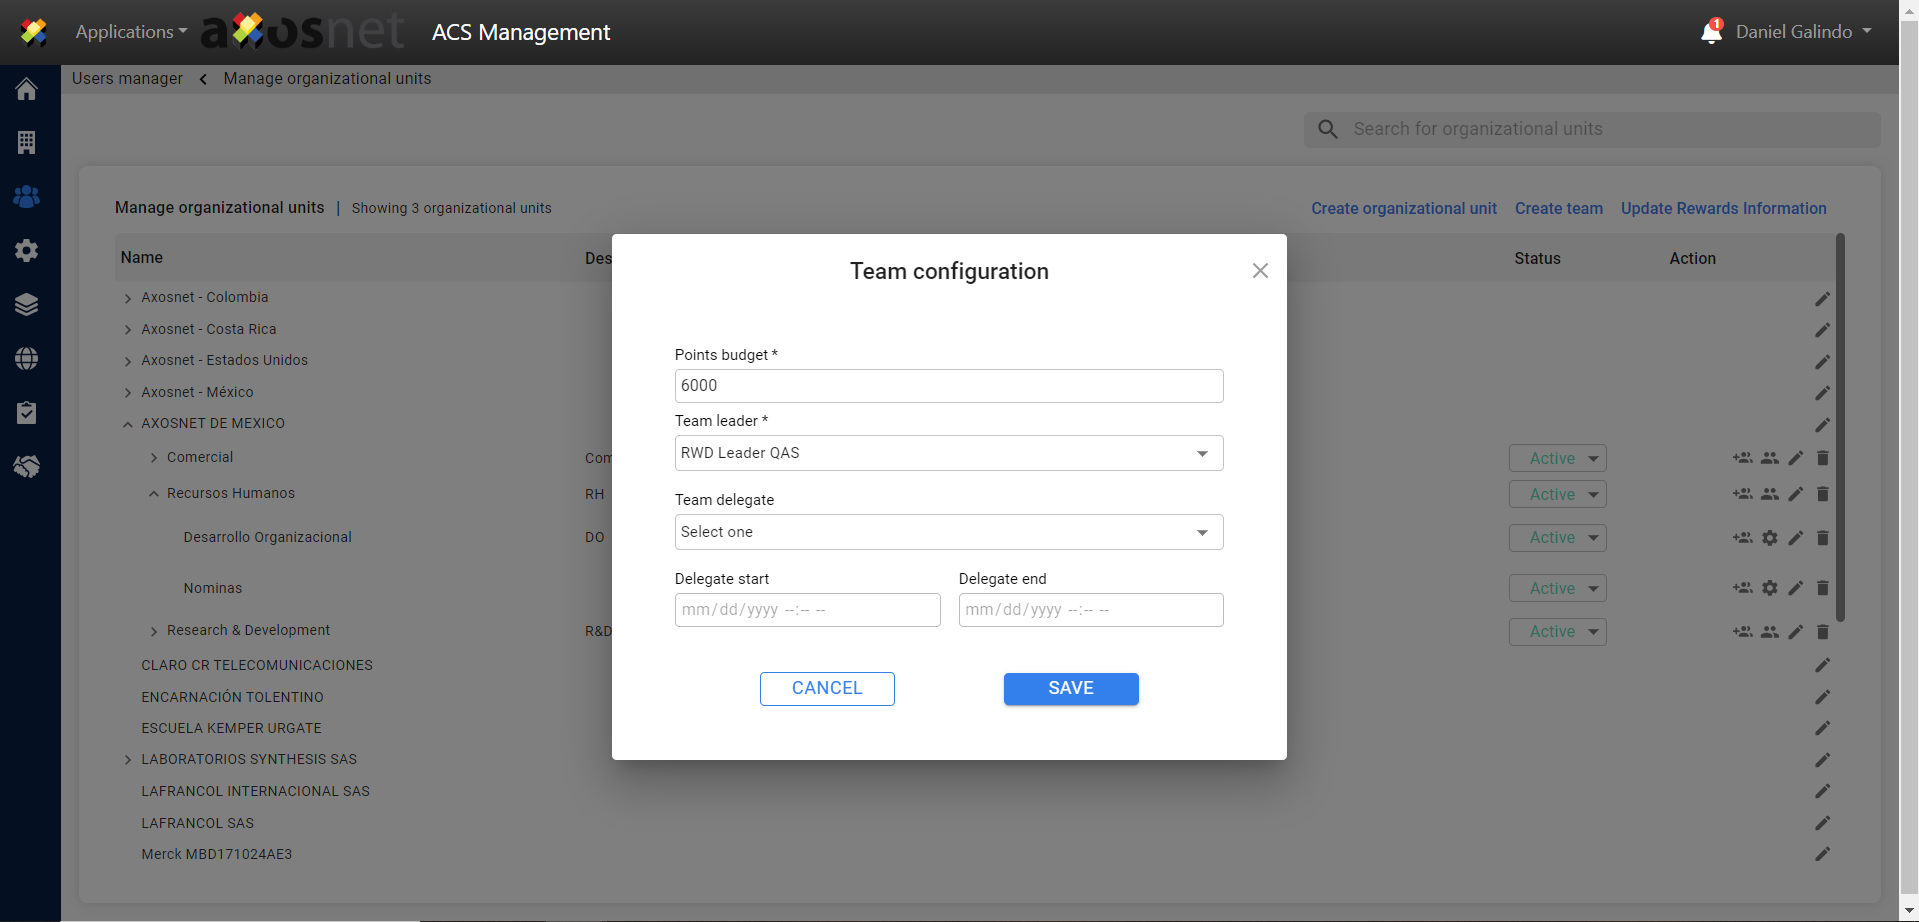Expand the Axosnet - Colombia tree node

pos(128,298)
